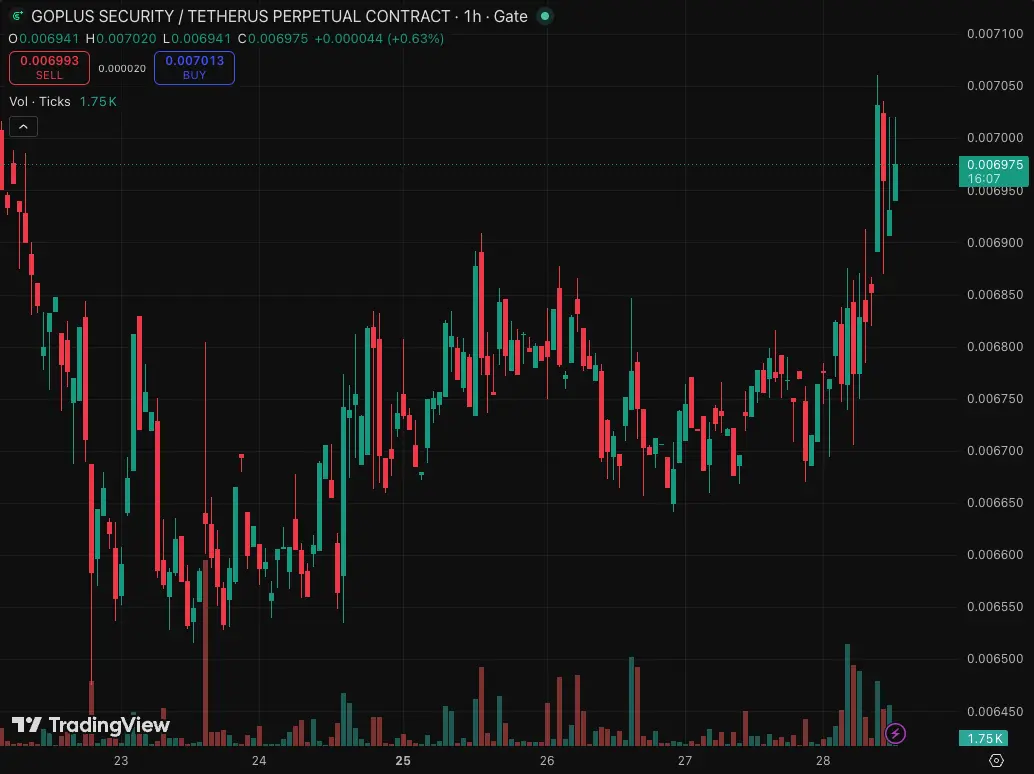Click the 0.006650 price axis label

(x=995, y=503)
